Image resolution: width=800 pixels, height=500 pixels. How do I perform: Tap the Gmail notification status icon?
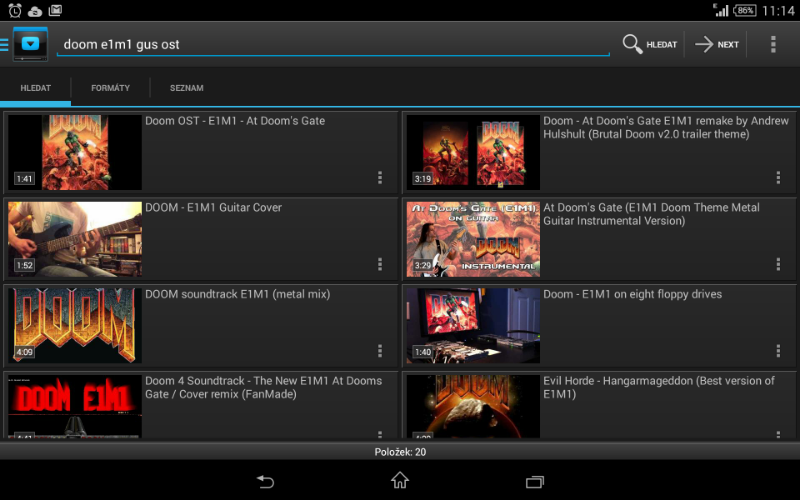[x=55, y=10]
